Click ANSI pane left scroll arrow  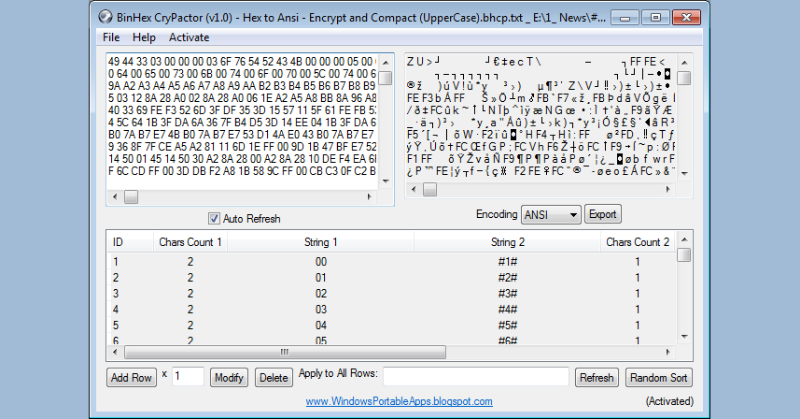pos(413,189)
